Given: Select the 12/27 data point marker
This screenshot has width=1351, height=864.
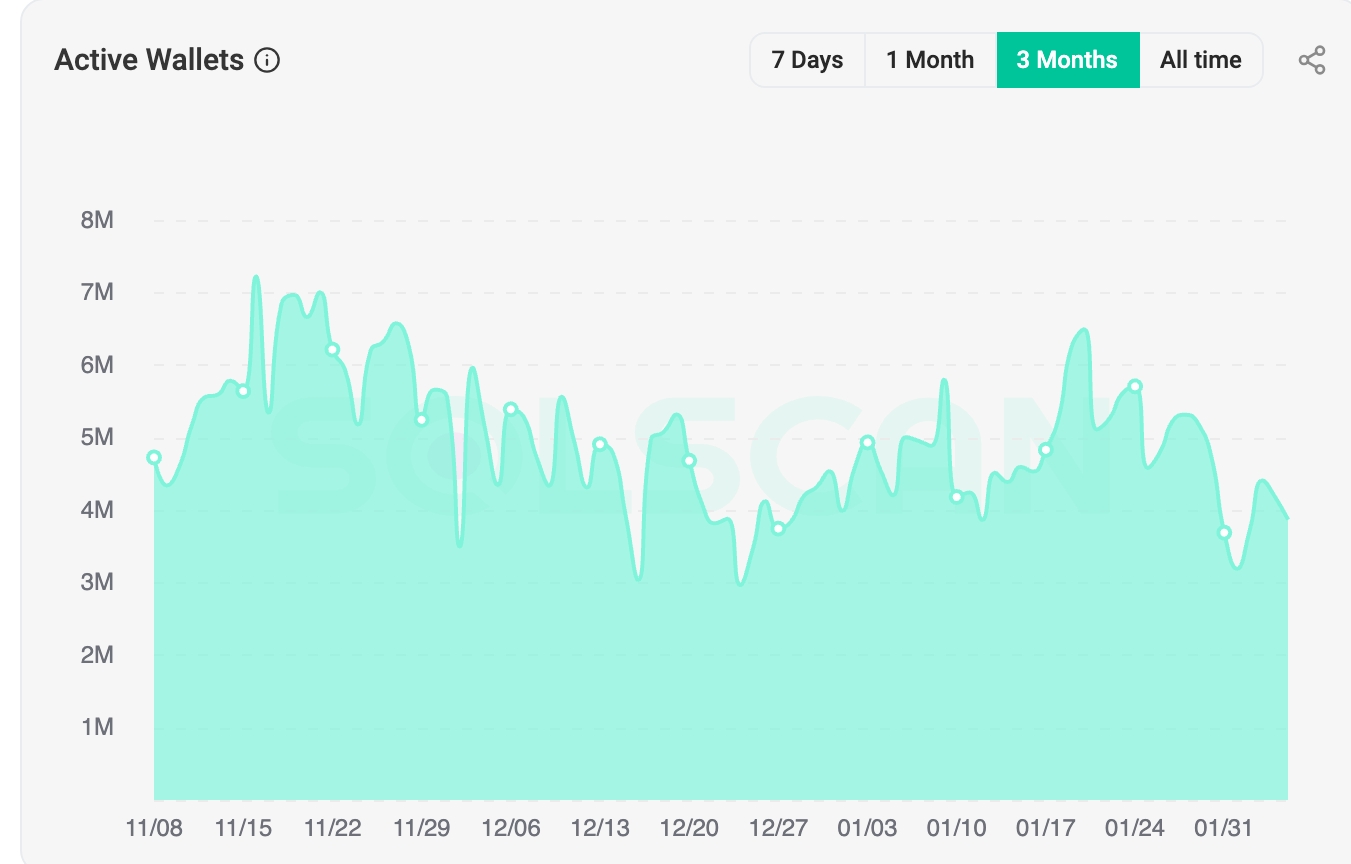Looking at the screenshot, I should [x=778, y=528].
